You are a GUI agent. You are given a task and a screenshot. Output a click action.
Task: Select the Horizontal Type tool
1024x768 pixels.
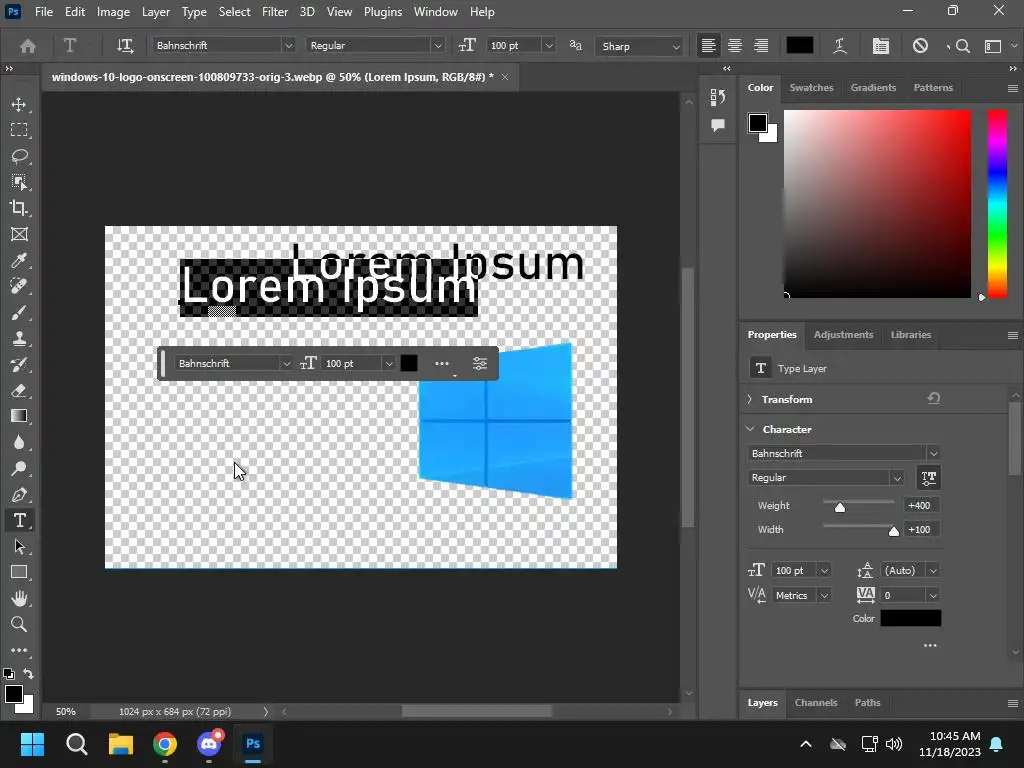19,520
